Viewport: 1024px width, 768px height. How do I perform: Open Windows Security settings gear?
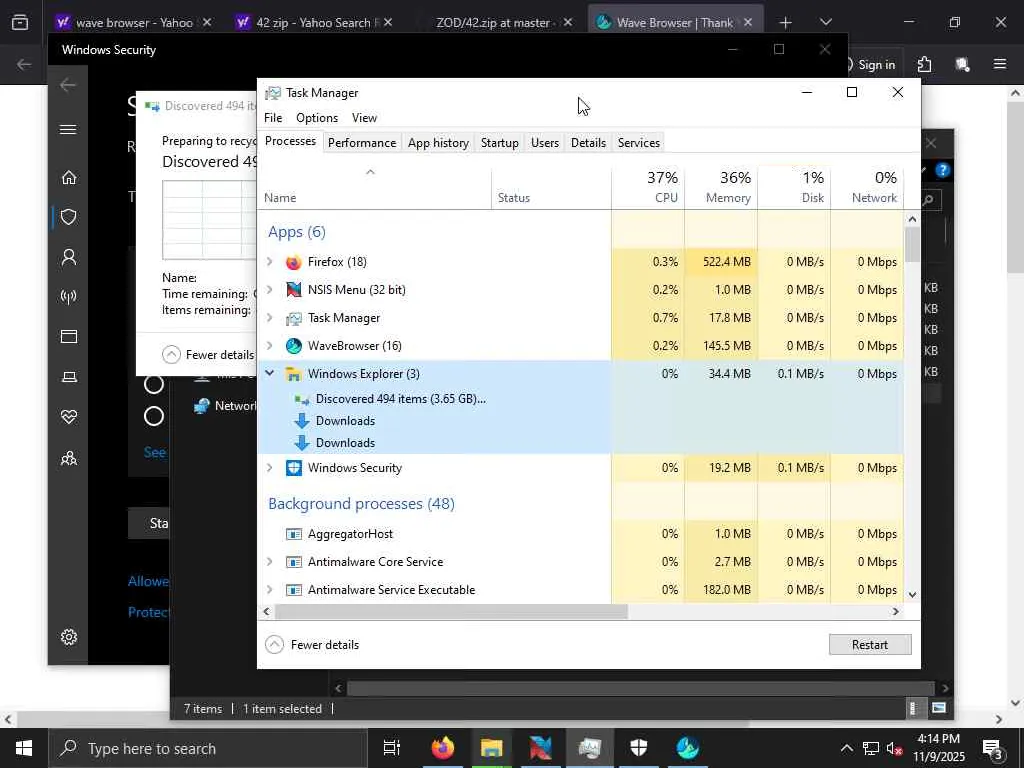[x=69, y=637]
